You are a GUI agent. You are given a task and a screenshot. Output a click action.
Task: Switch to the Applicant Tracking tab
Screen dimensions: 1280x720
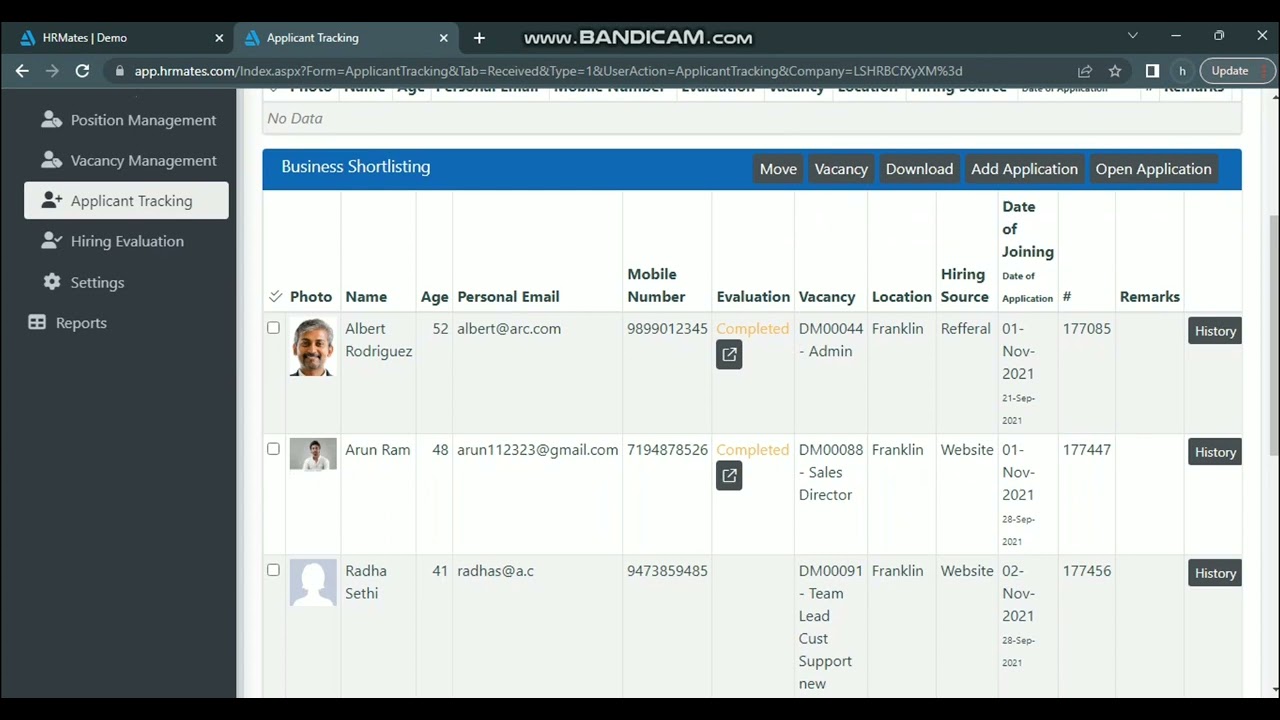click(346, 38)
